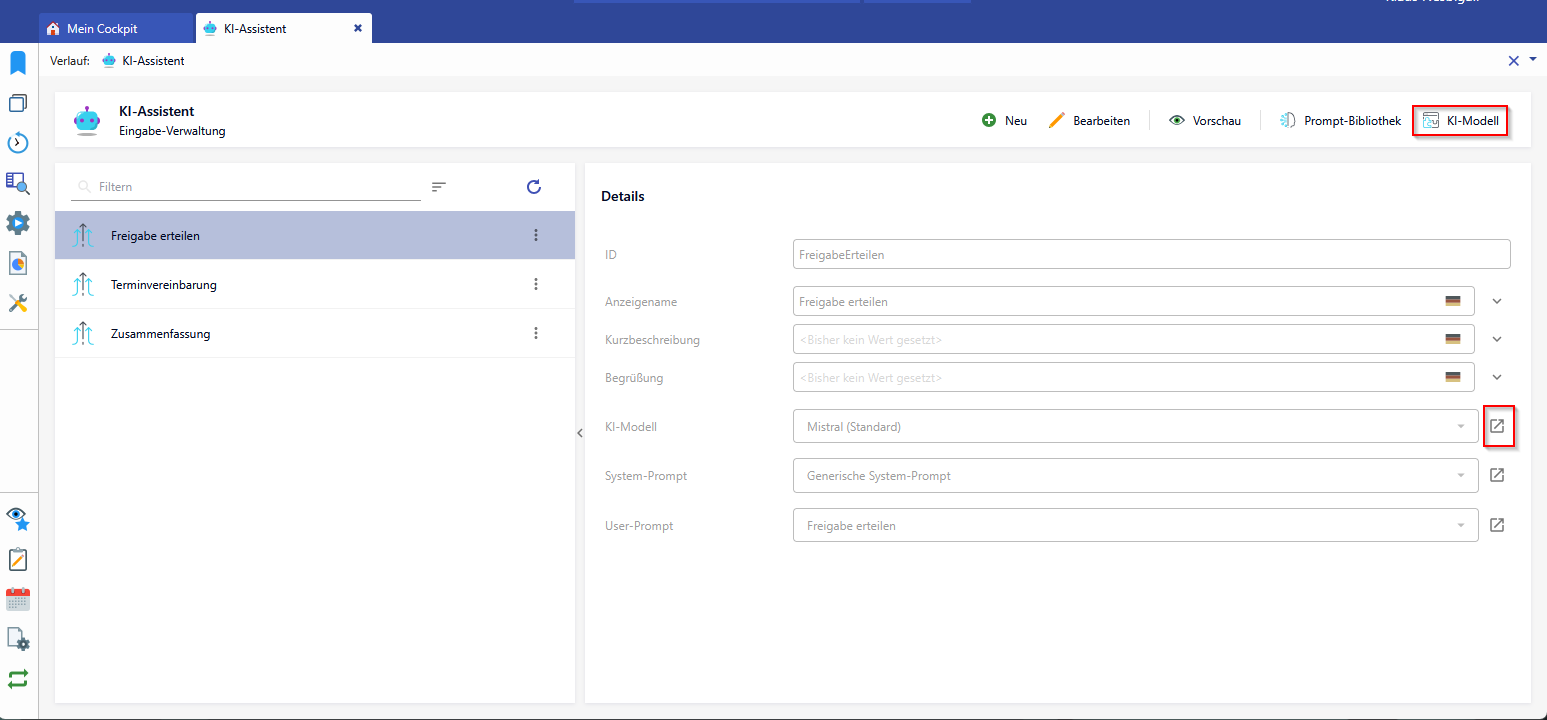Expand Anzeigename translations chevron

pyautogui.click(x=1497, y=301)
